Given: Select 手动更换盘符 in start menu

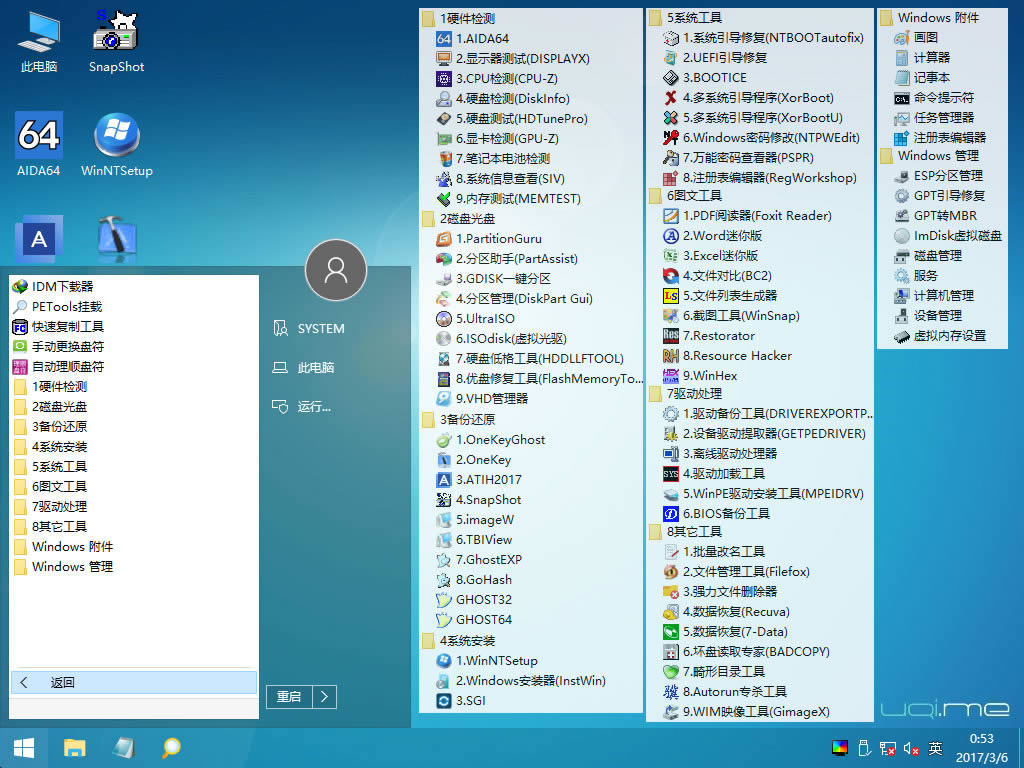Looking at the screenshot, I should 134,347.
